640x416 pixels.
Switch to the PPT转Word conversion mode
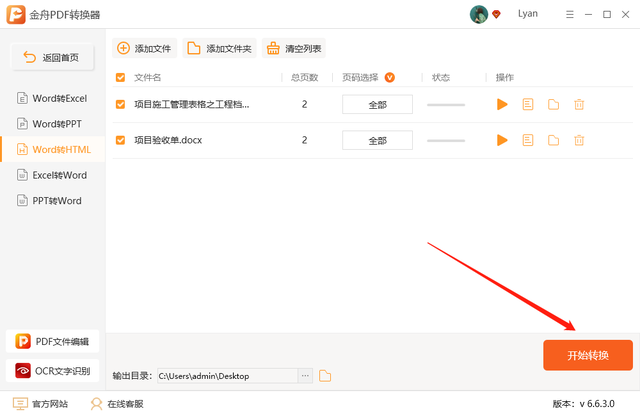tap(52, 200)
